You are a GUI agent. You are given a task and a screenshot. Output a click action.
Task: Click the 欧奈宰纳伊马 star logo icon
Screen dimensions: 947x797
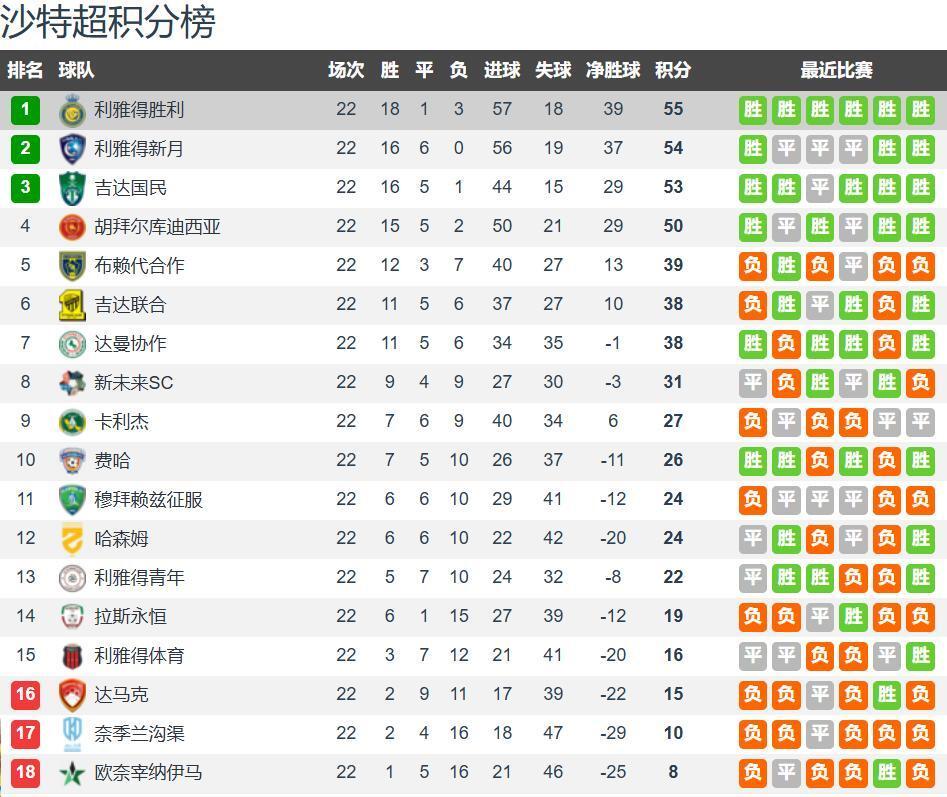click(x=72, y=772)
